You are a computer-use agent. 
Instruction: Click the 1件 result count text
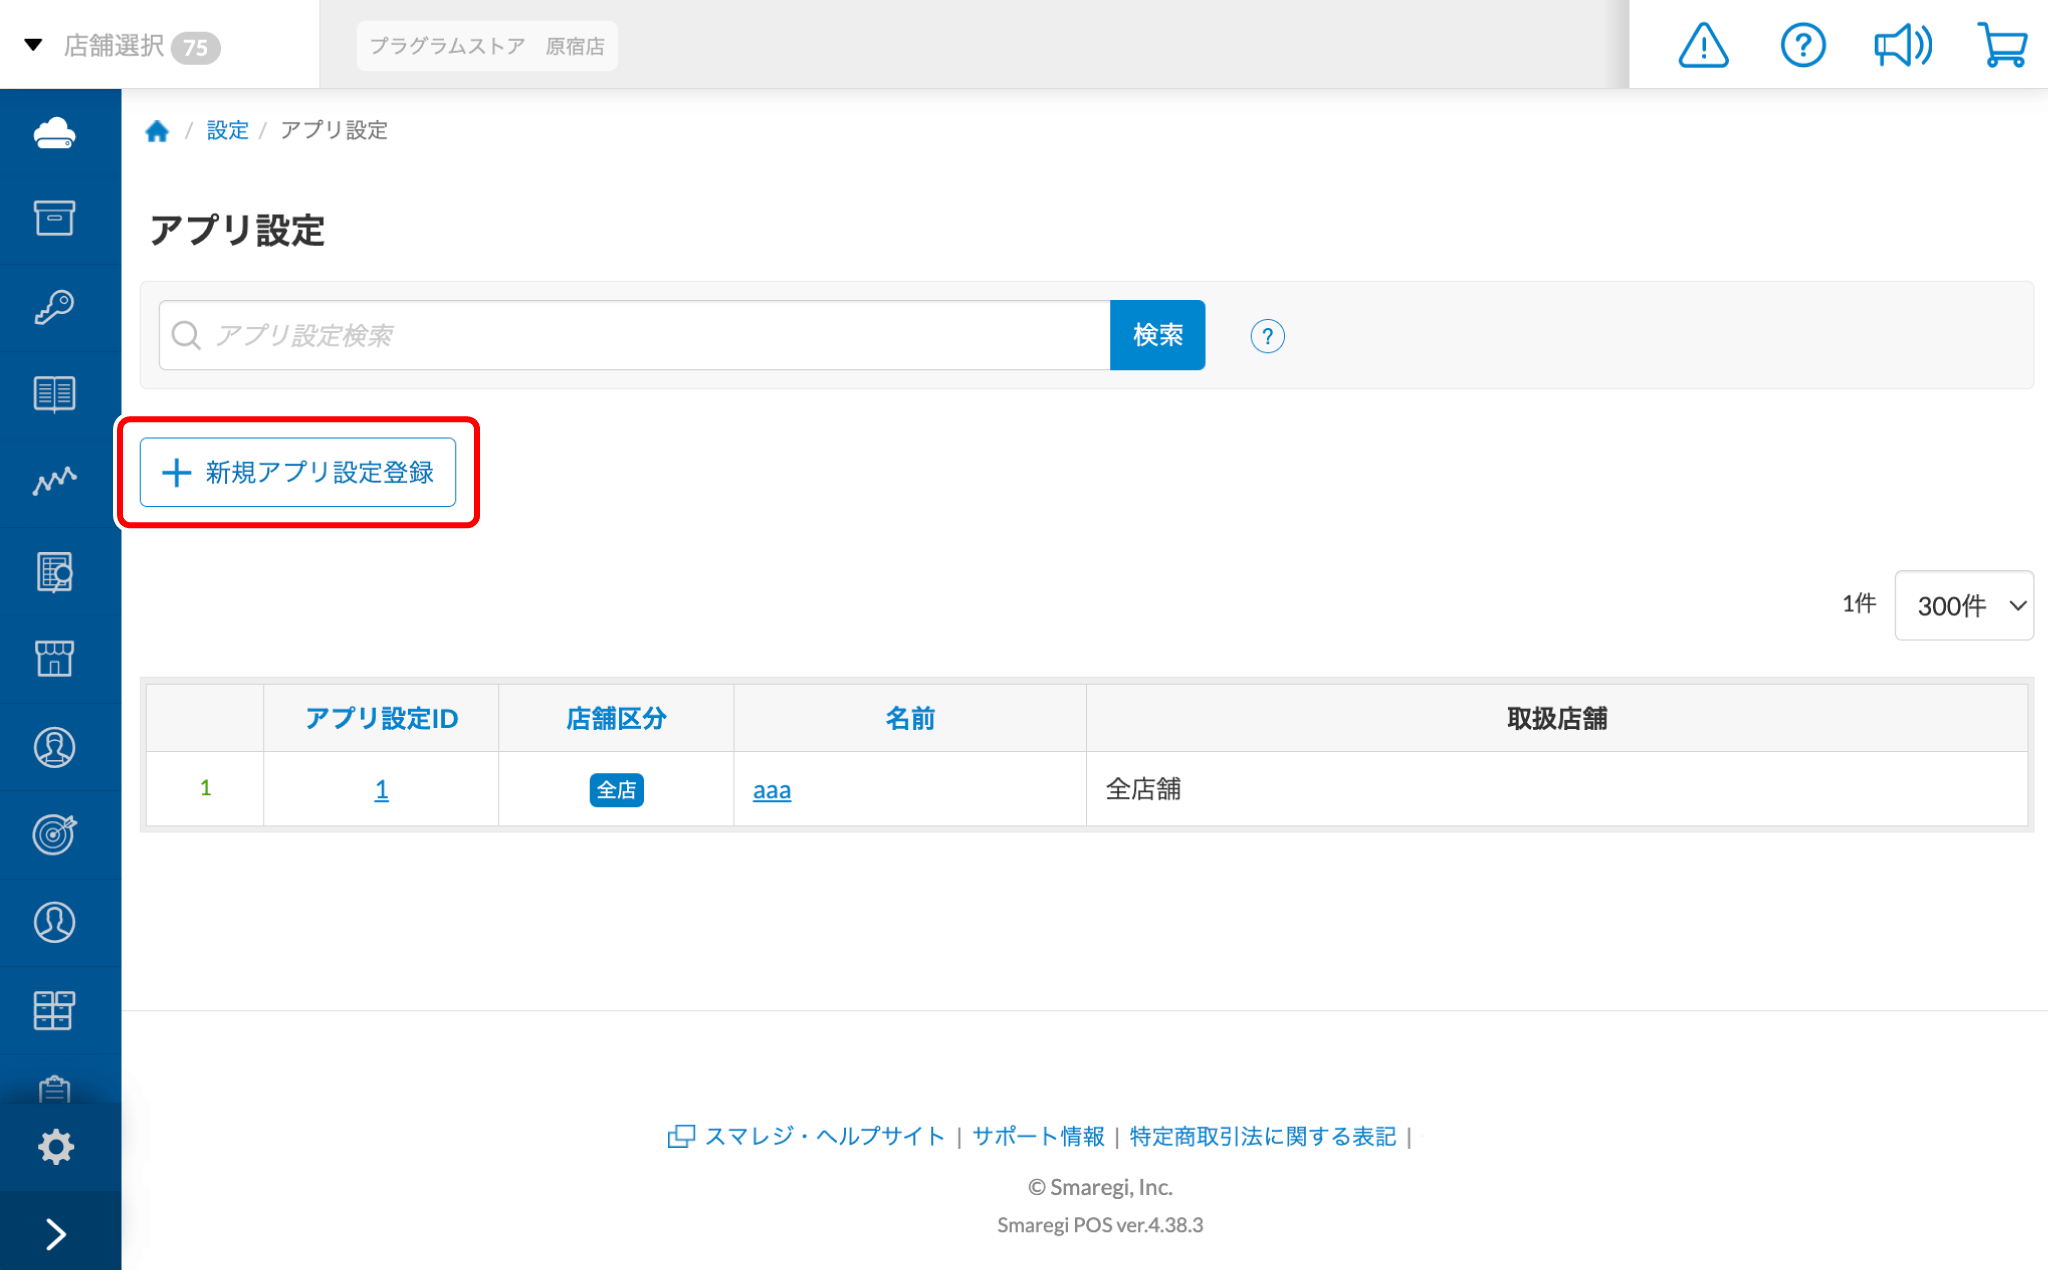click(1859, 604)
